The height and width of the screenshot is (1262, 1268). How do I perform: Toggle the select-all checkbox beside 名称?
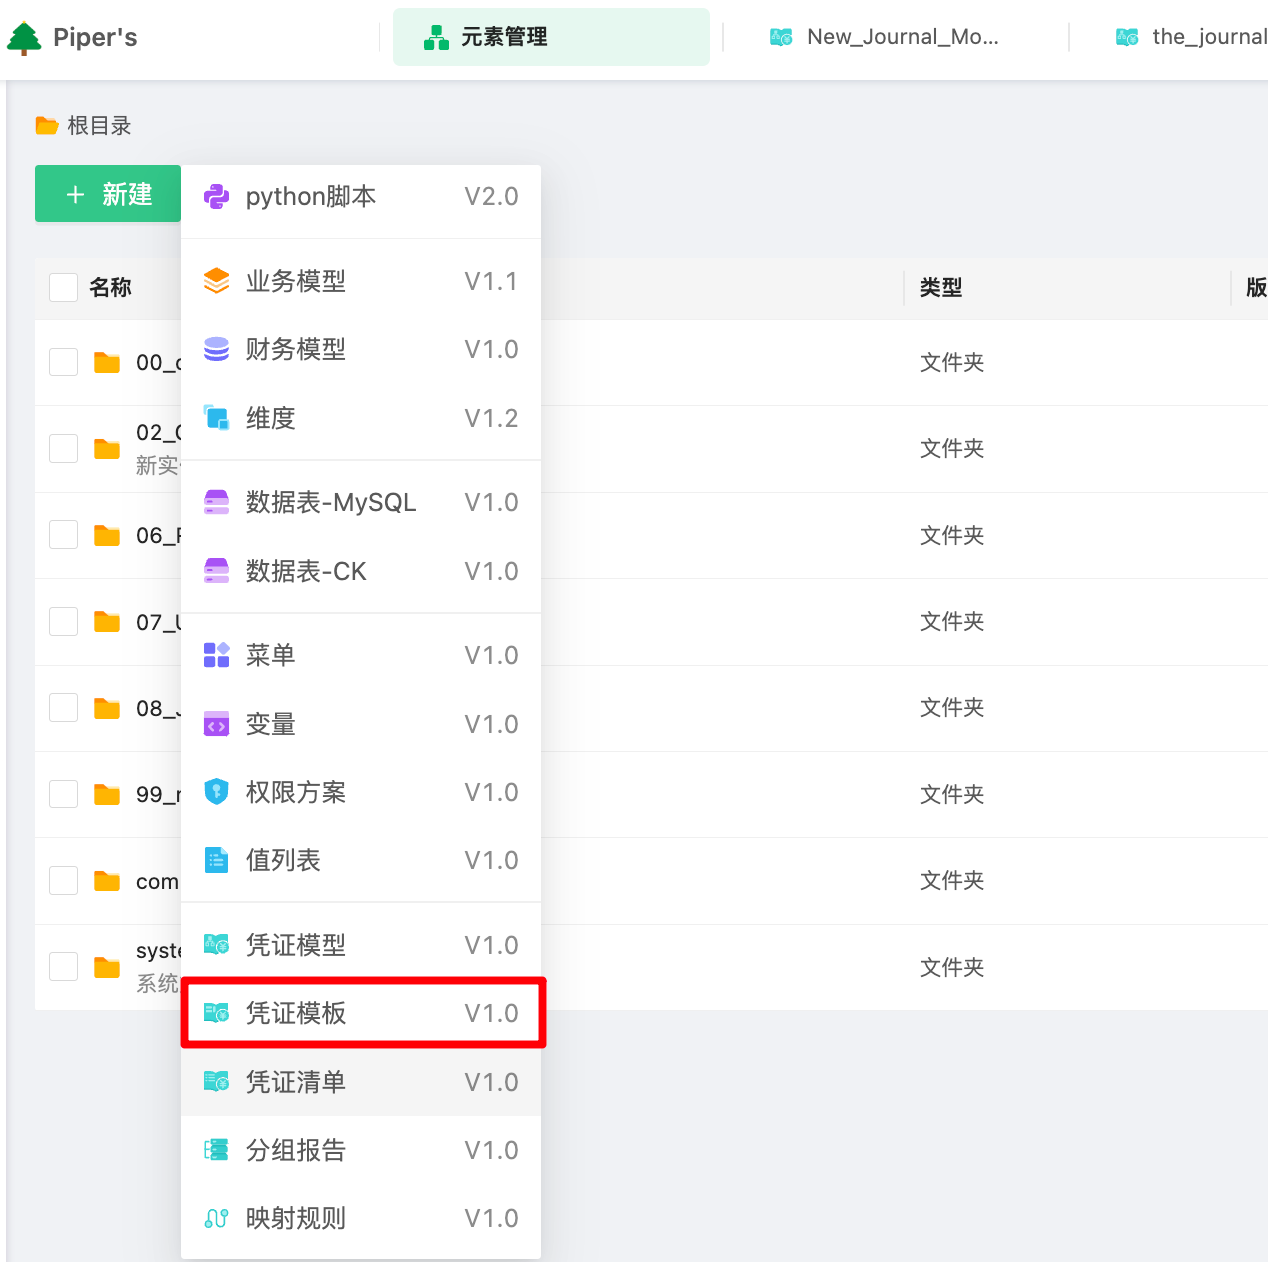pos(64,288)
